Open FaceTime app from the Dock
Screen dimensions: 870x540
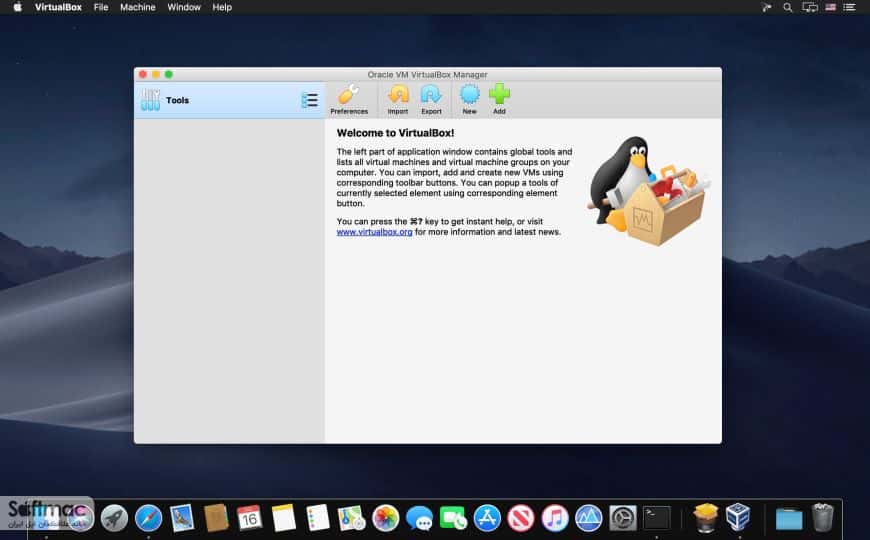click(x=453, y=518)
